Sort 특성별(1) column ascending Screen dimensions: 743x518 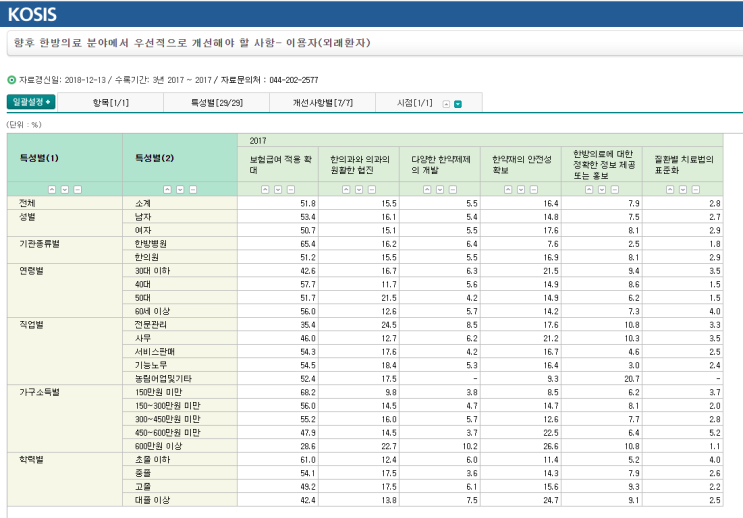click(x=52, y=190)
